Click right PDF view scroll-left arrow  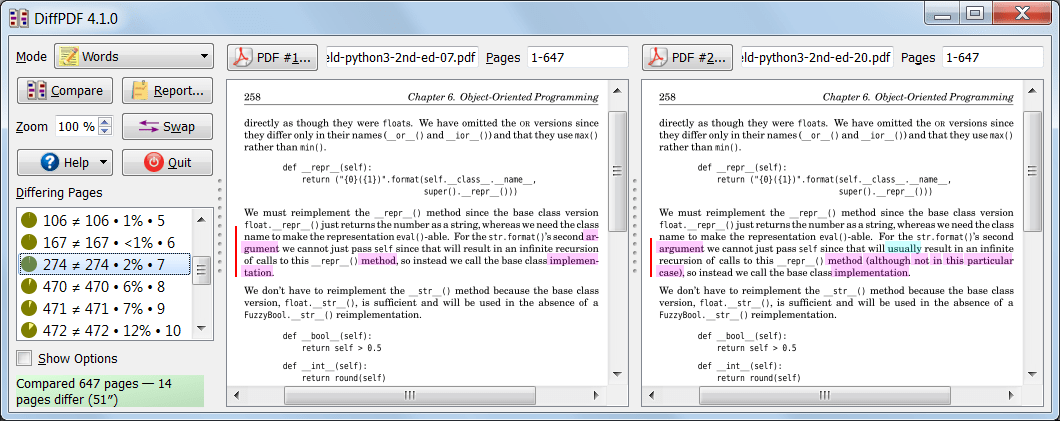(652, 395)
